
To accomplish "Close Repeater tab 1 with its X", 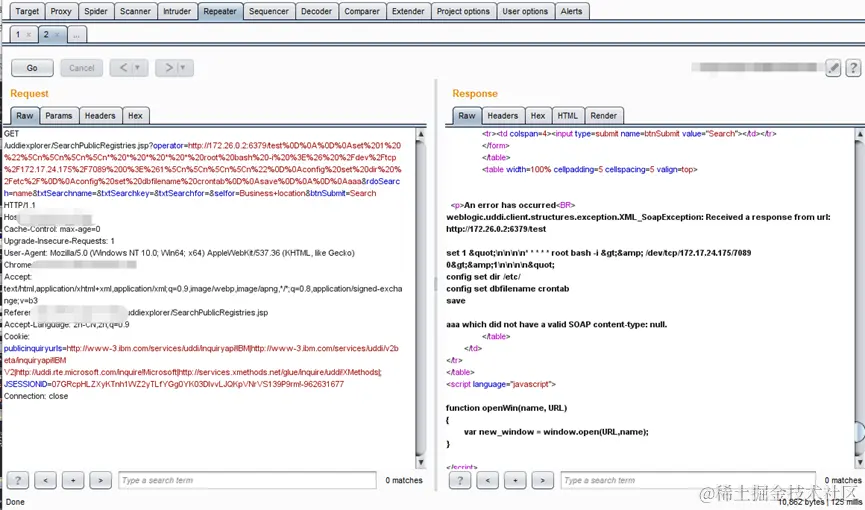I will tap(29, 34).
